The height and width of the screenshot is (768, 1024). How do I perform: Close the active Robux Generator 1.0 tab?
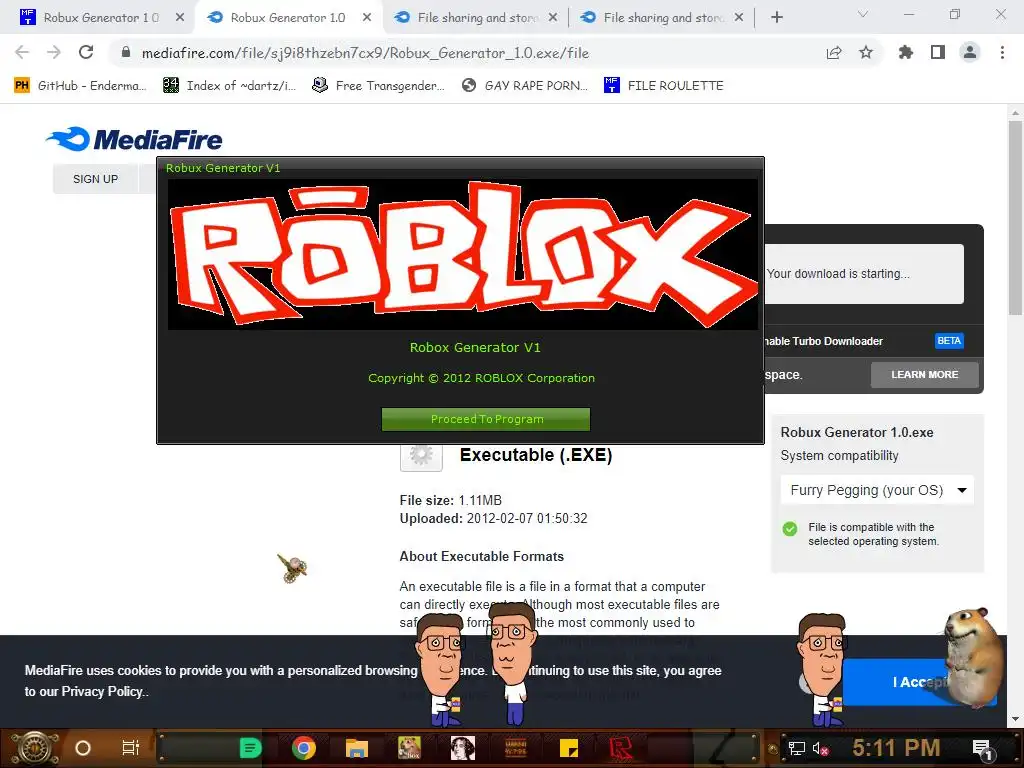click(367, 18)
